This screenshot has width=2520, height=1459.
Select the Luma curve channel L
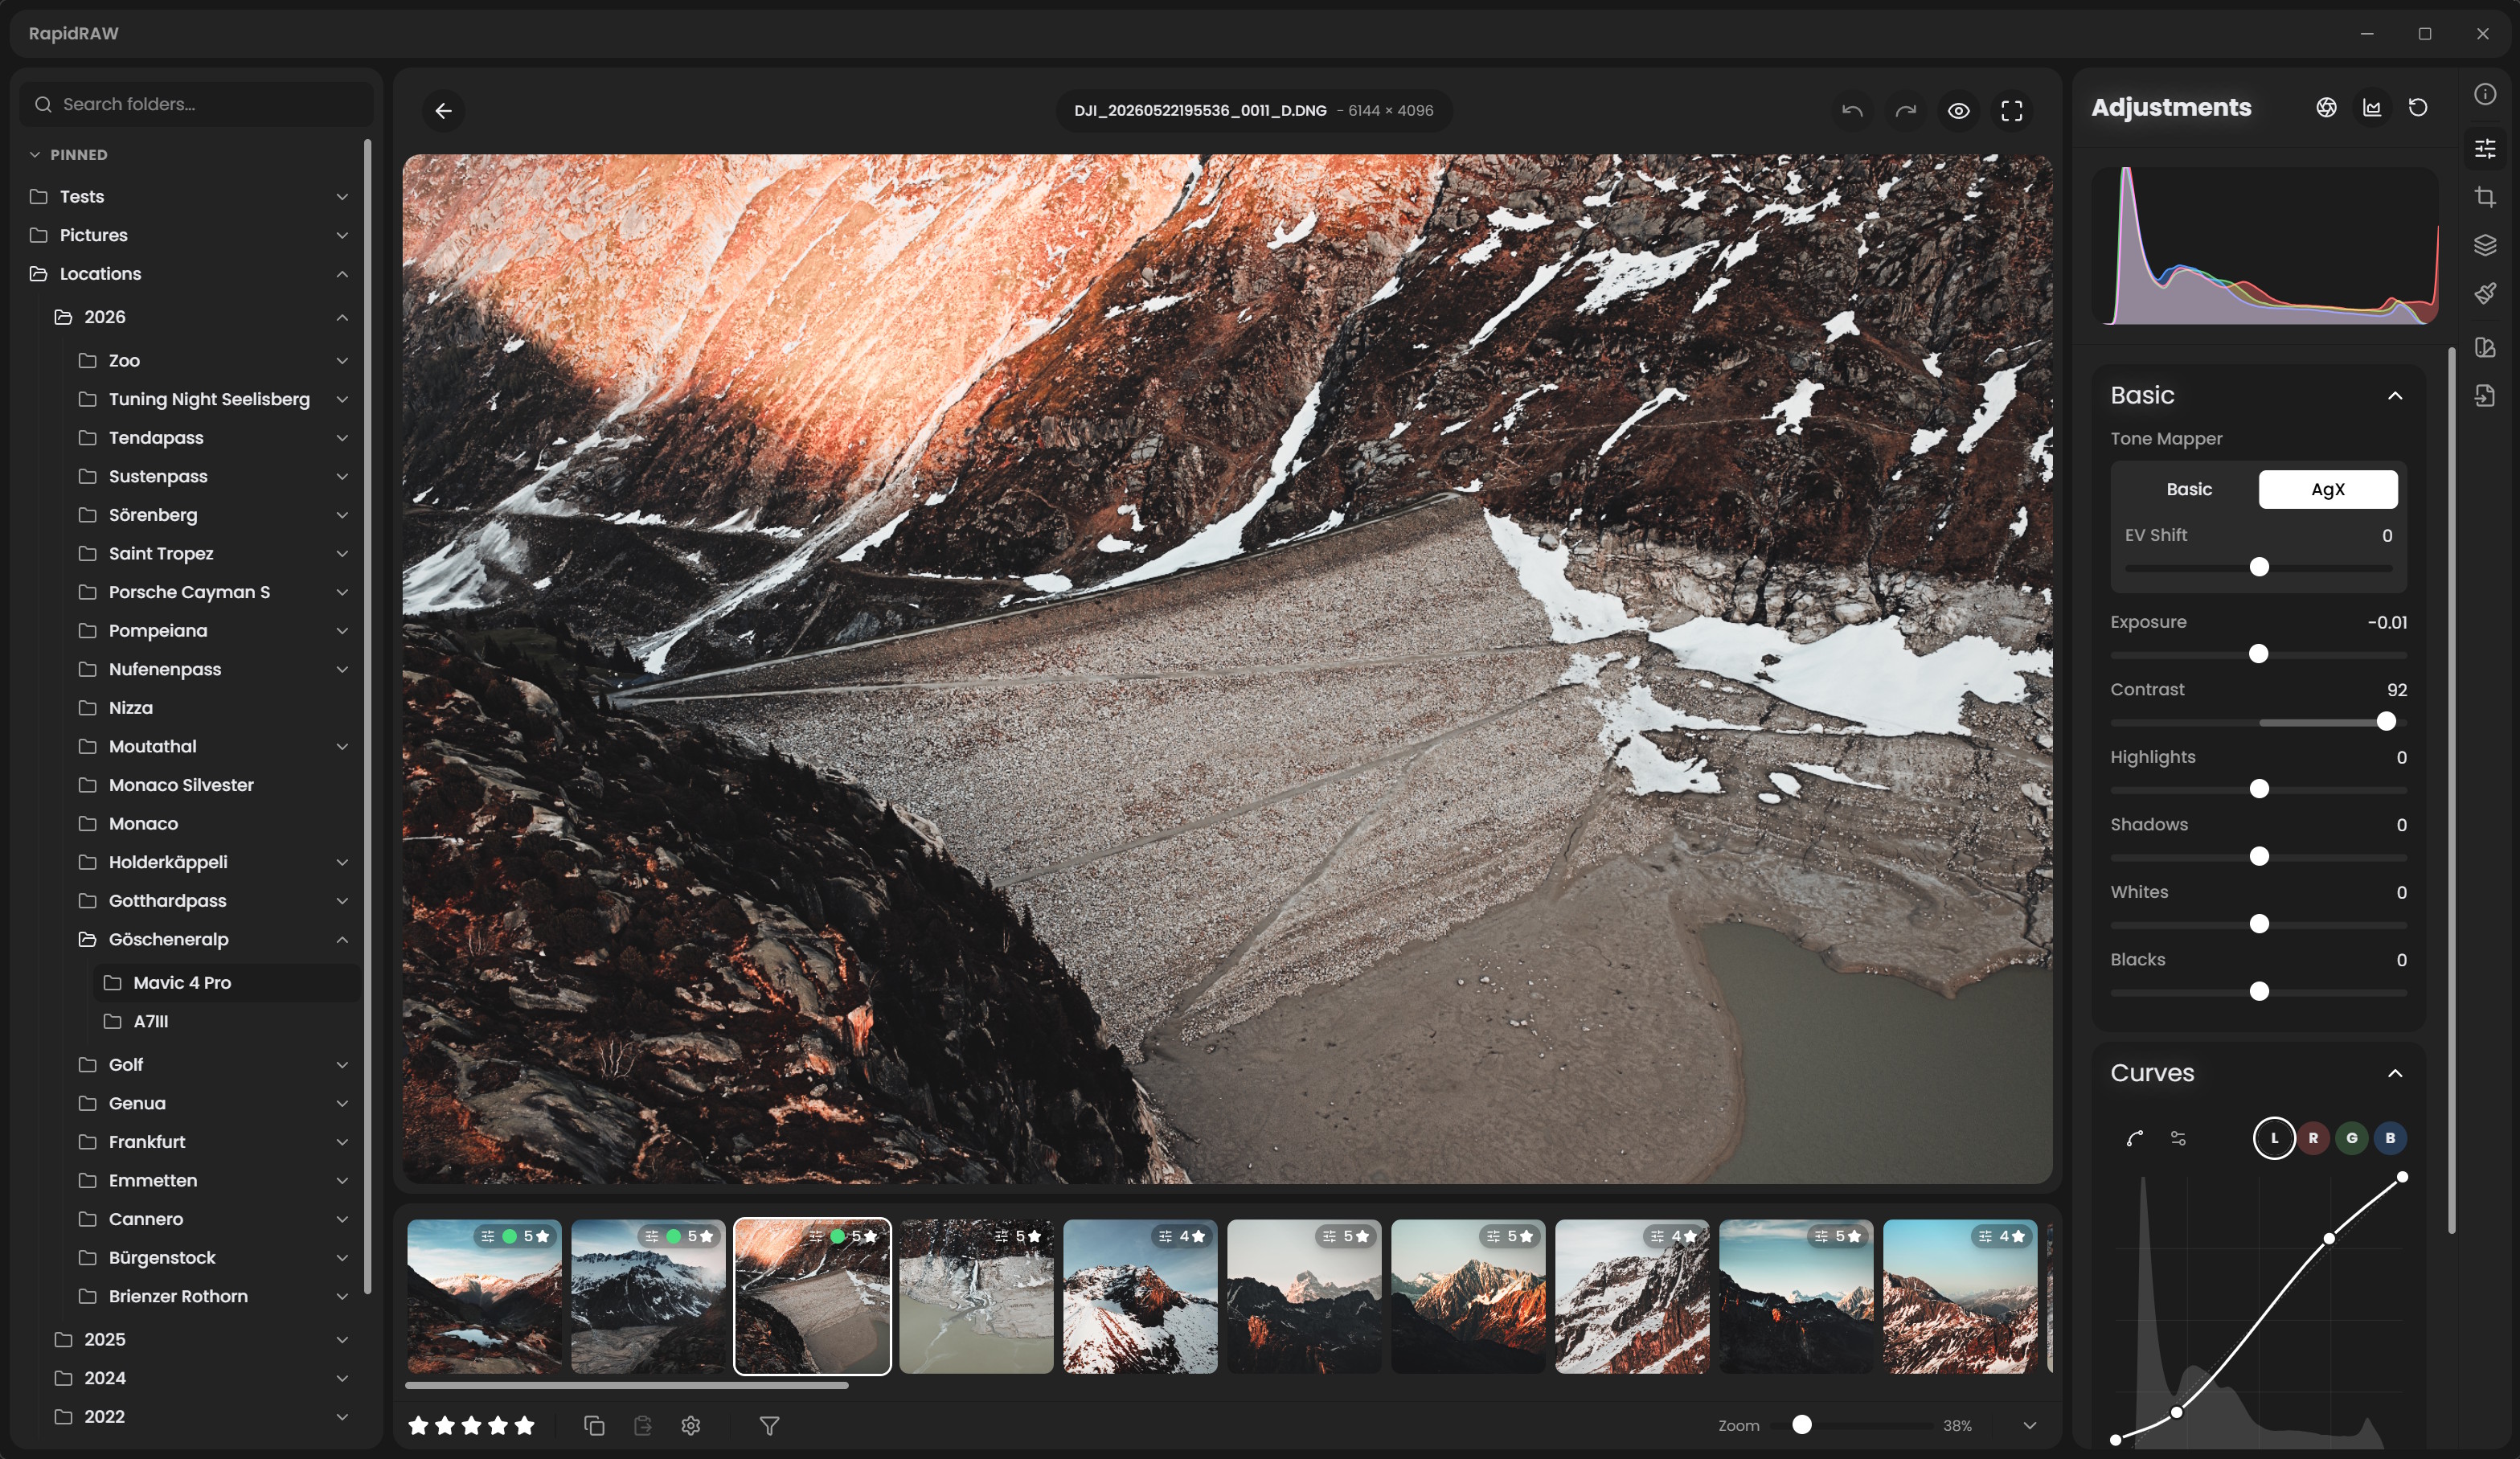pyautogui.click(x=2274, y=1138)
